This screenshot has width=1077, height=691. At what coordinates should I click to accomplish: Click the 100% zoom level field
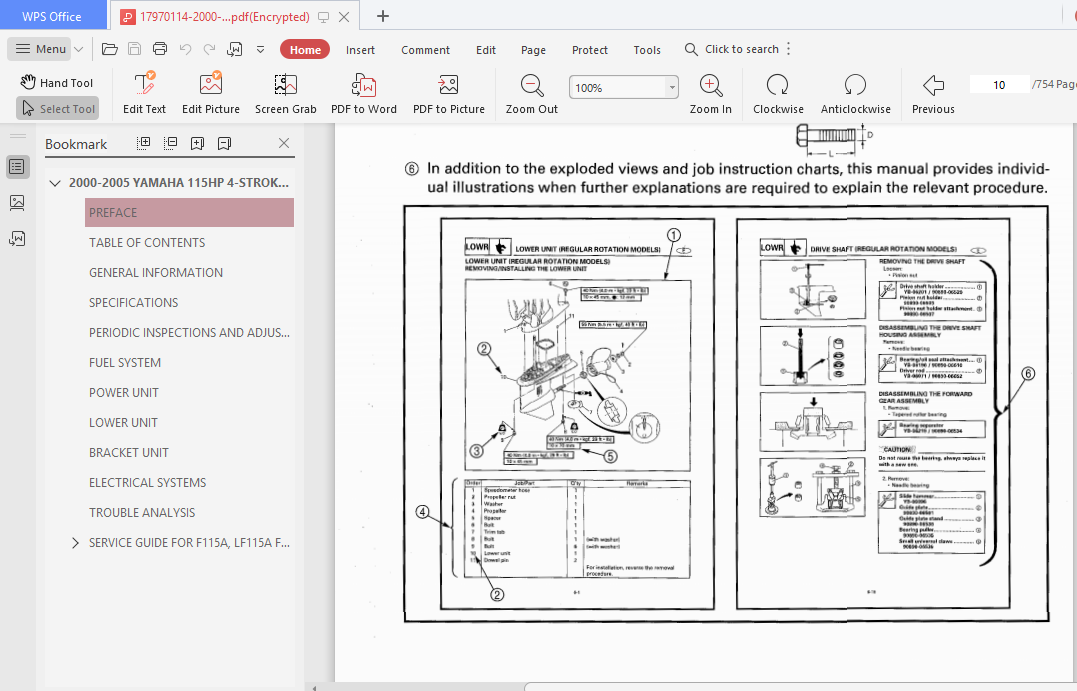coord(617,87)
